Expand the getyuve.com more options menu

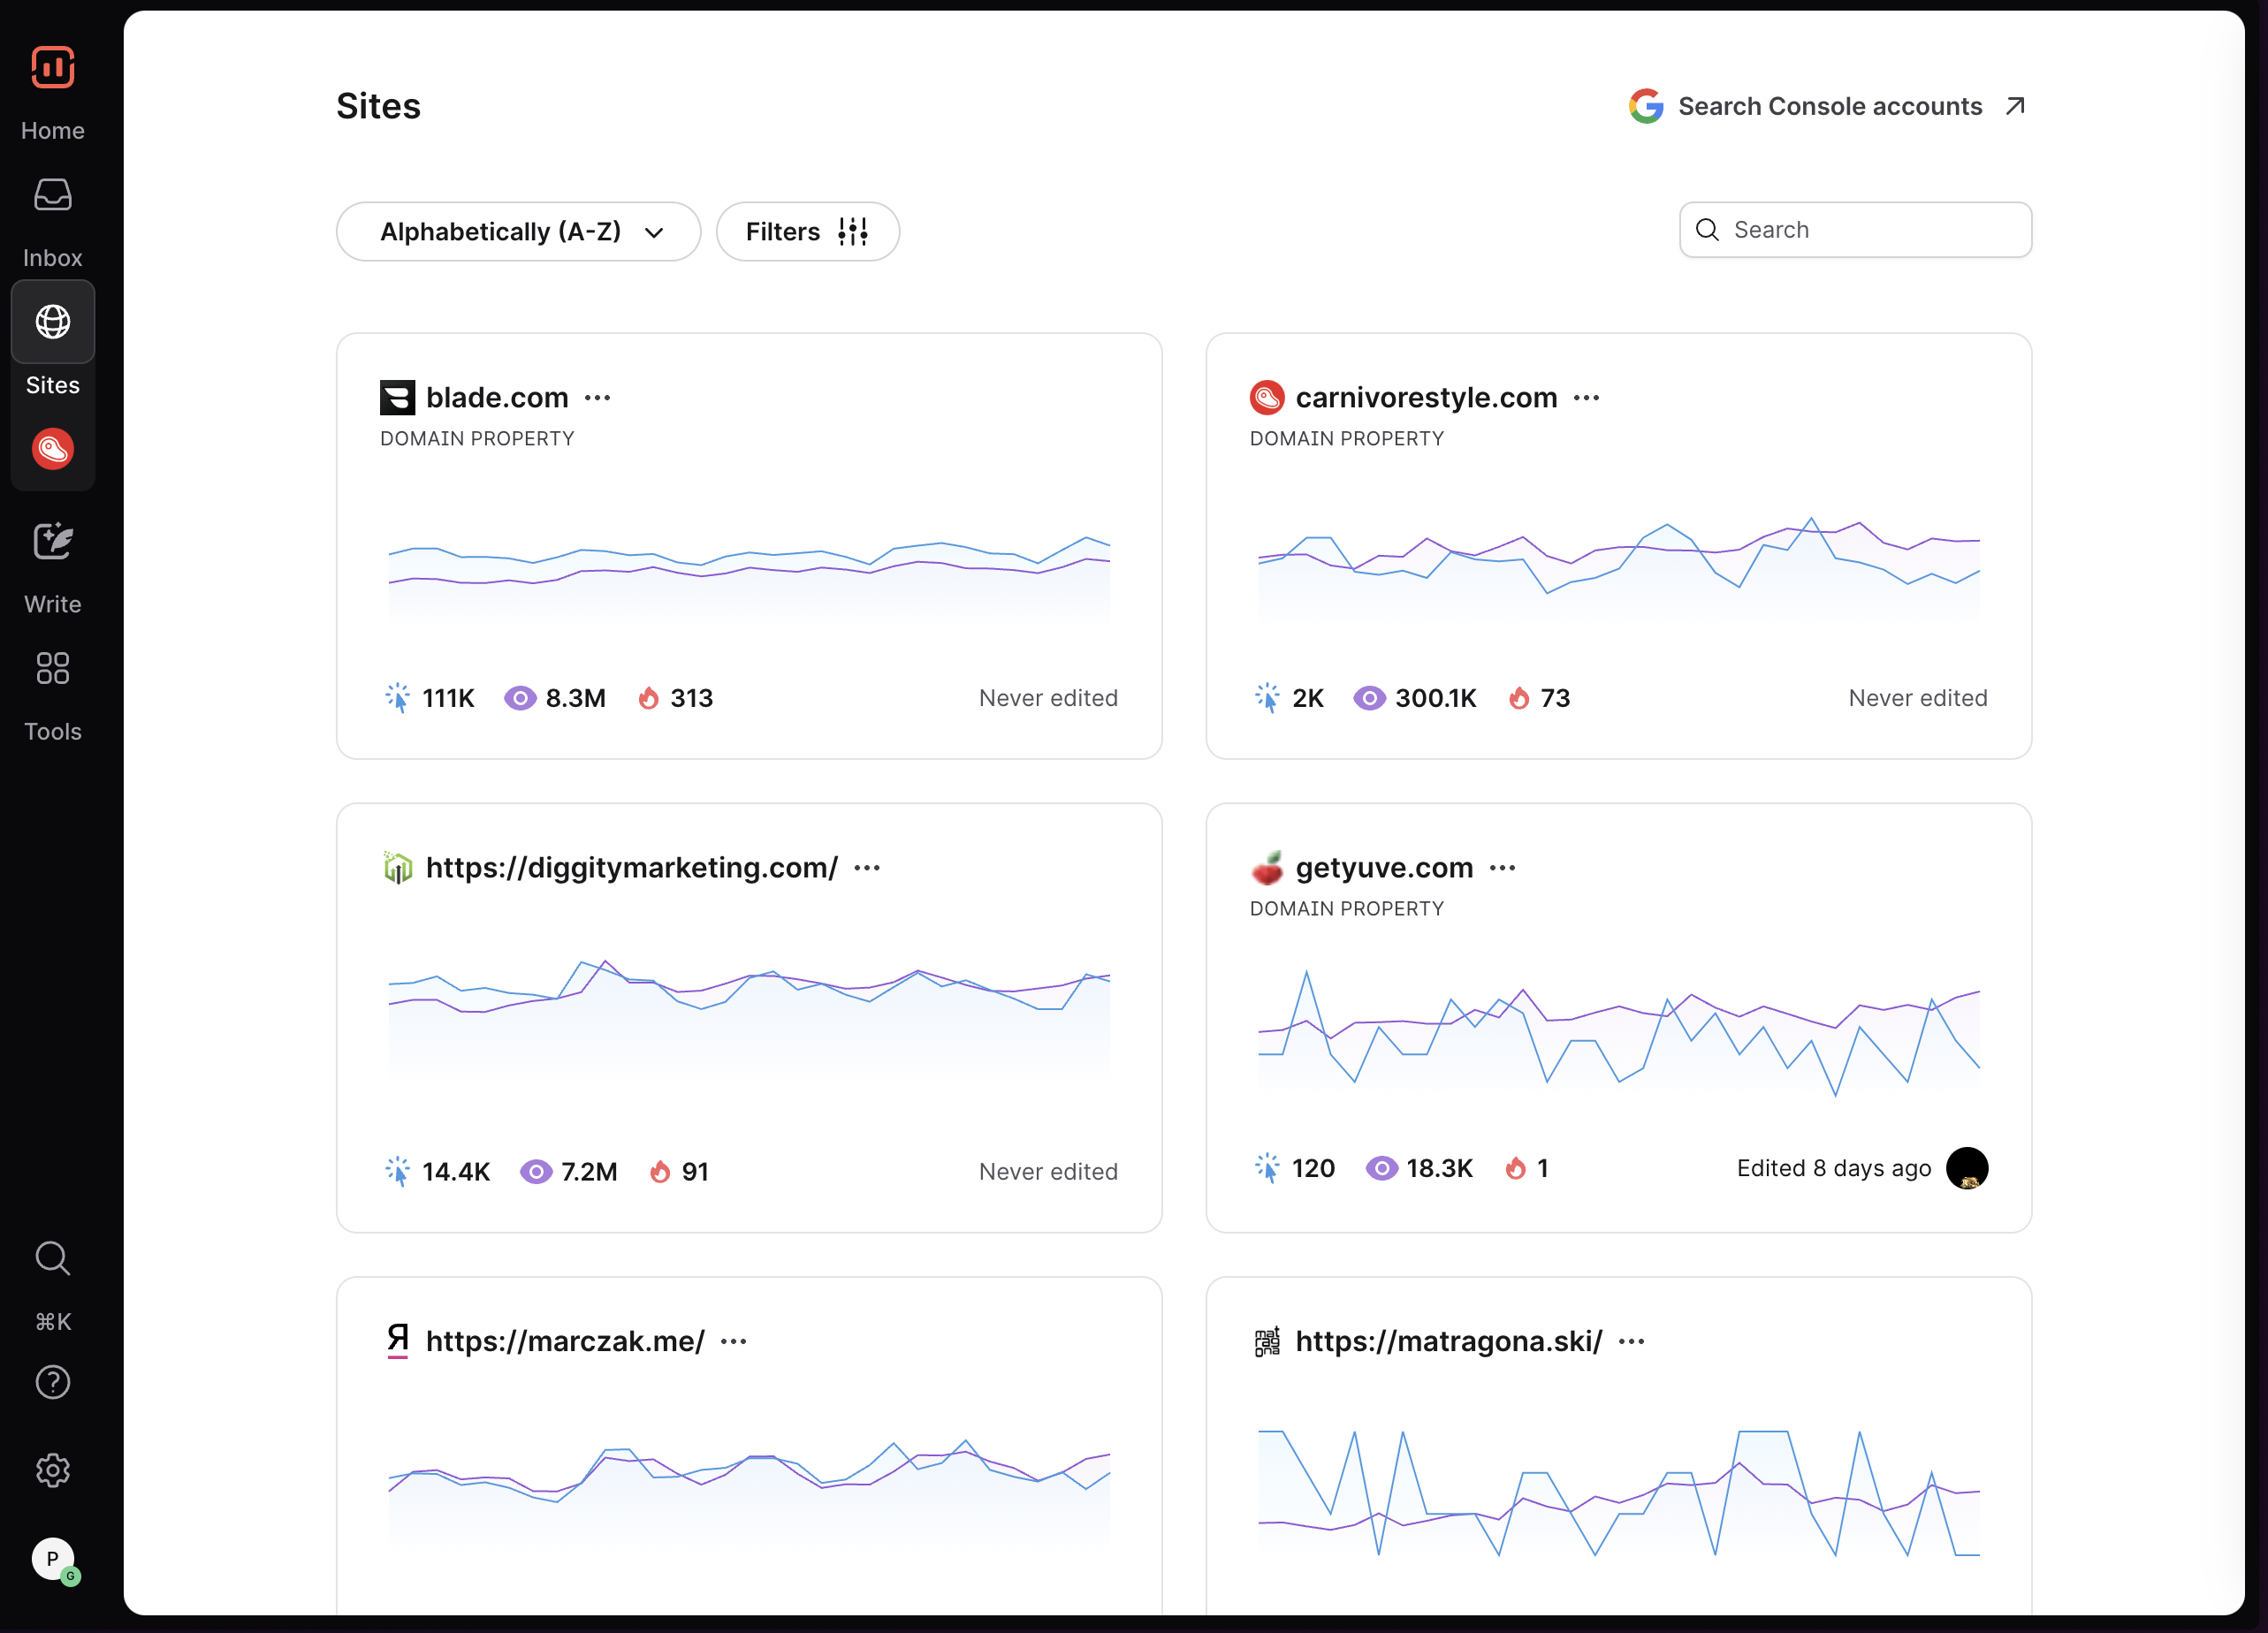tap(1502, 868)
